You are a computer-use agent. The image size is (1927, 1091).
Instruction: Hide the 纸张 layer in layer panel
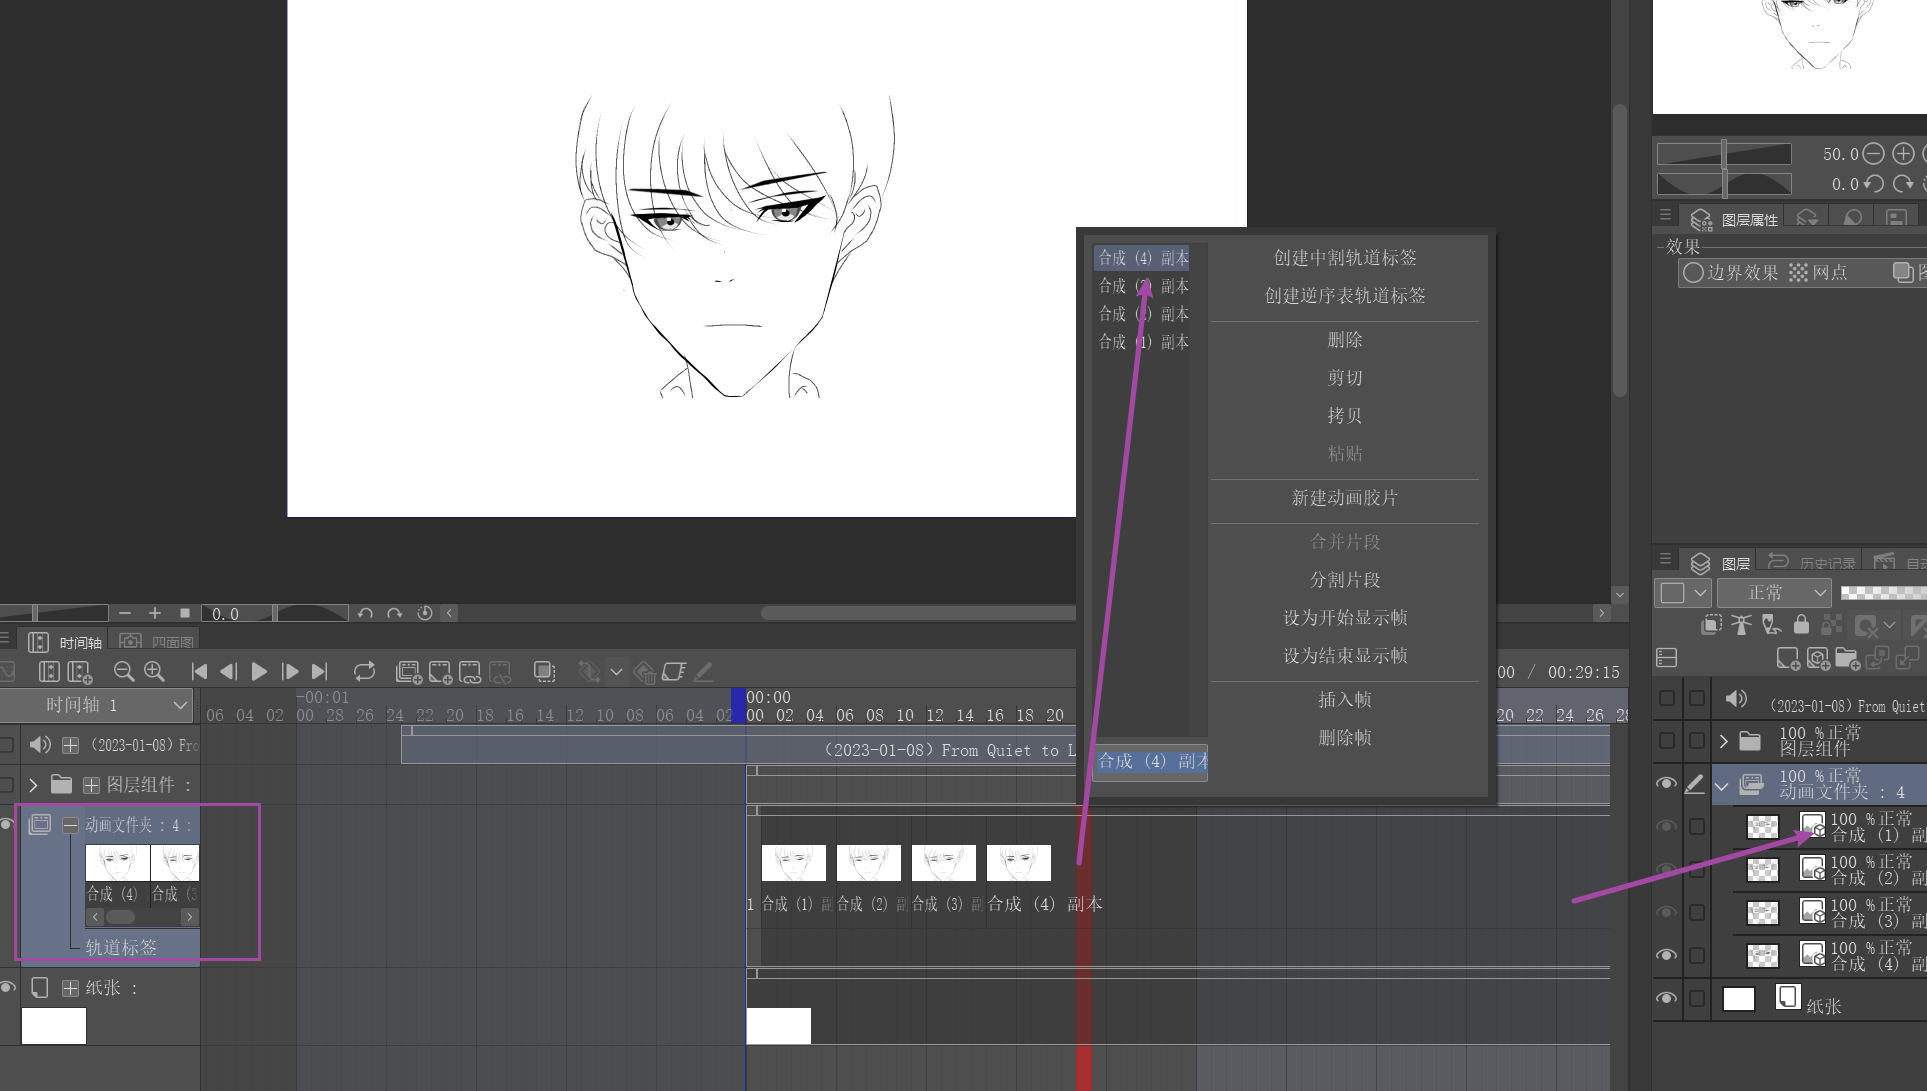[x=1665, y=998]
